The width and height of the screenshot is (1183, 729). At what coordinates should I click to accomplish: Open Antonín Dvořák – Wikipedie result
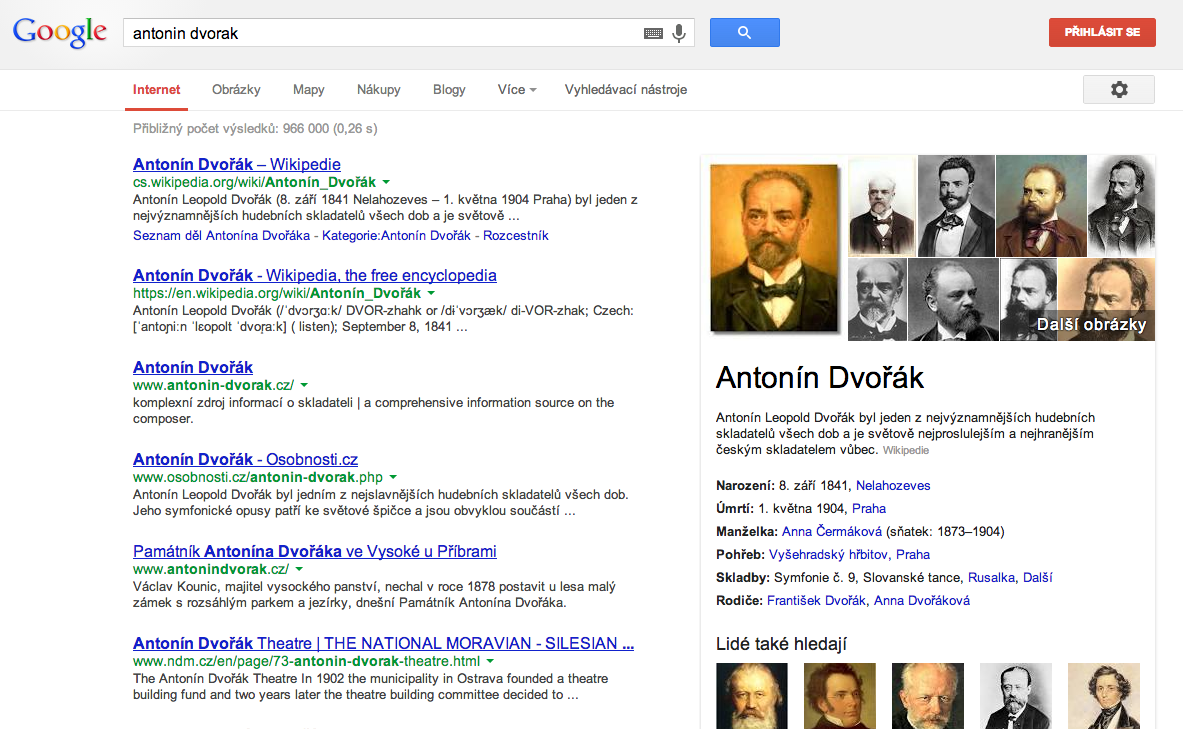pyautogui.click(x=237, y=165)
